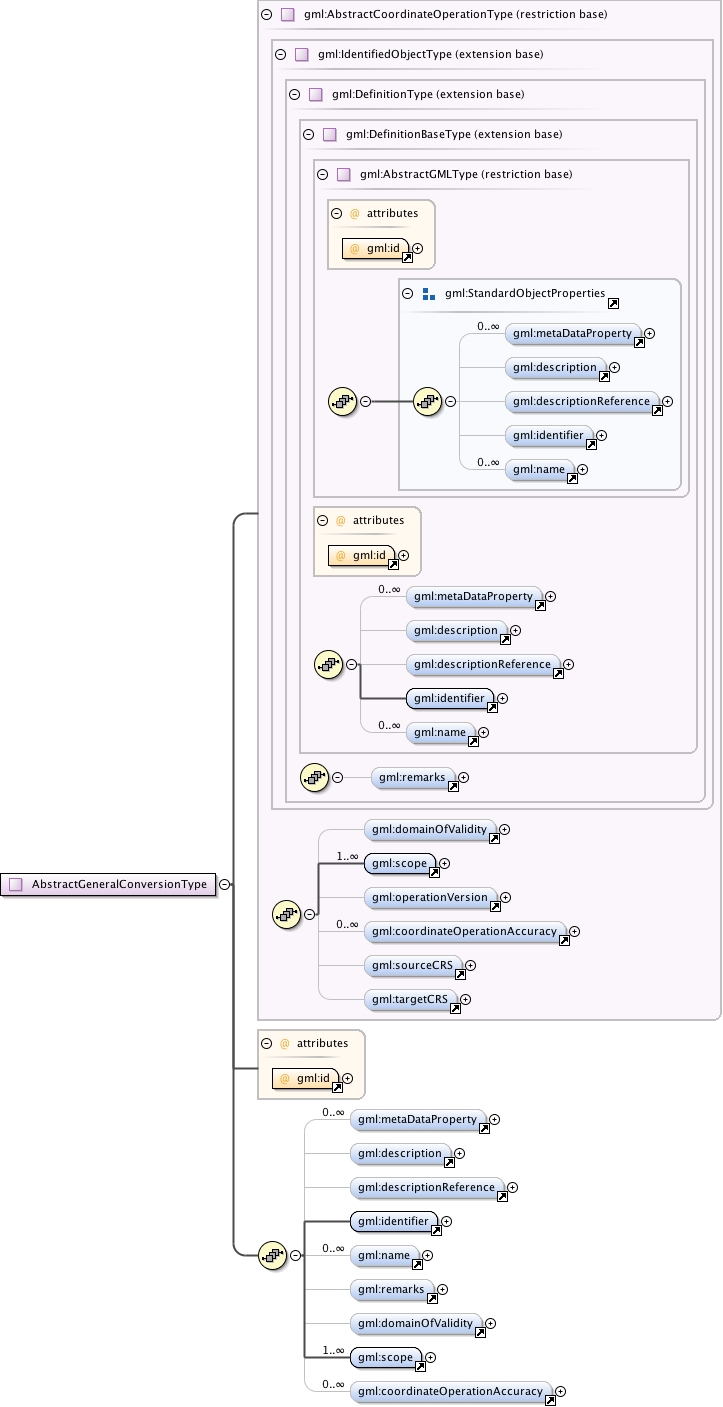Click the gml:IdentifiedObjectType purple type icon

(x=302, y=54)
